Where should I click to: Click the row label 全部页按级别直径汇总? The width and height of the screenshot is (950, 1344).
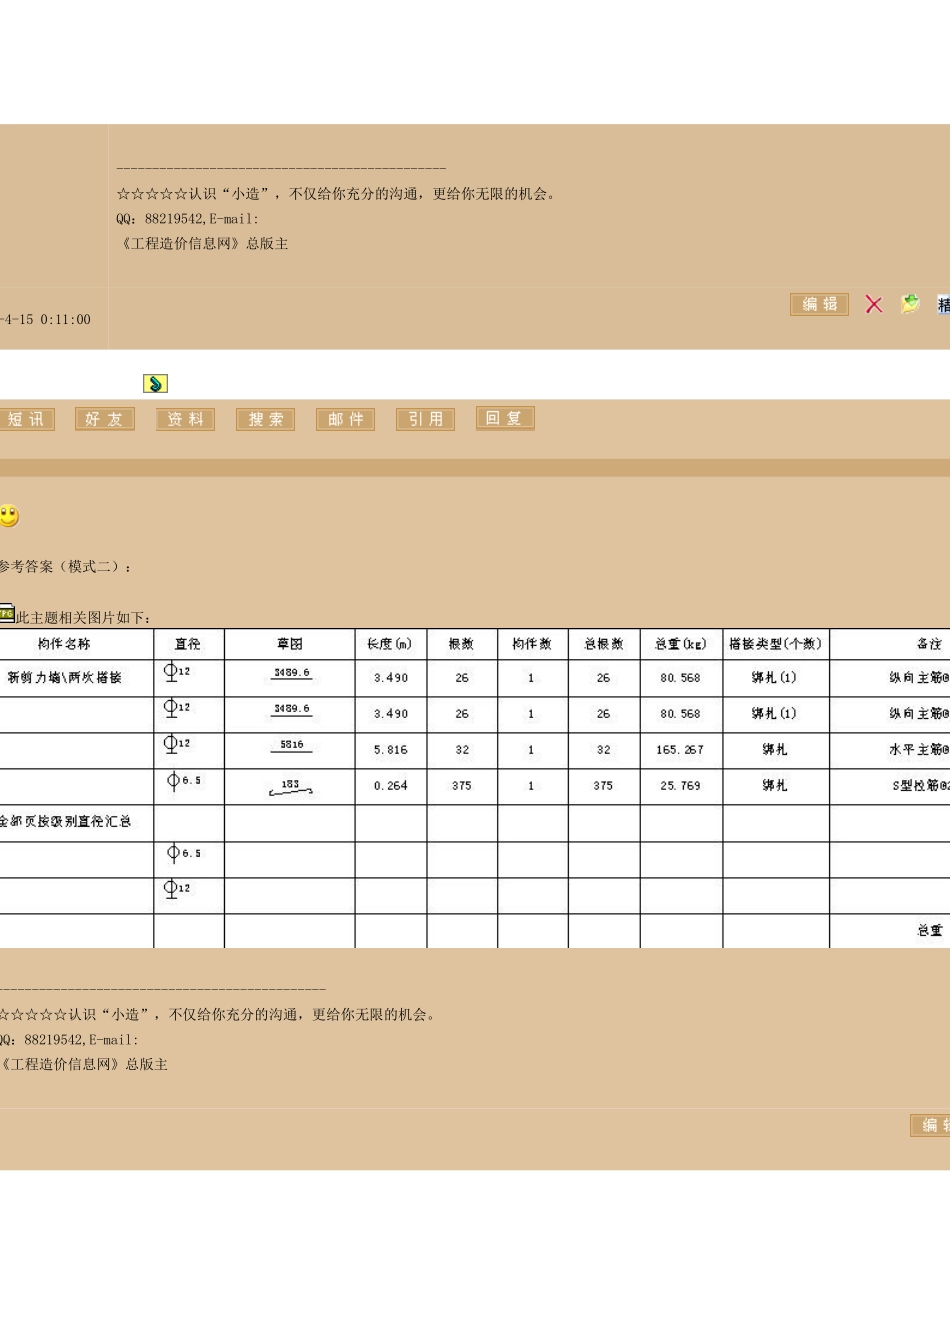[64, 822]
